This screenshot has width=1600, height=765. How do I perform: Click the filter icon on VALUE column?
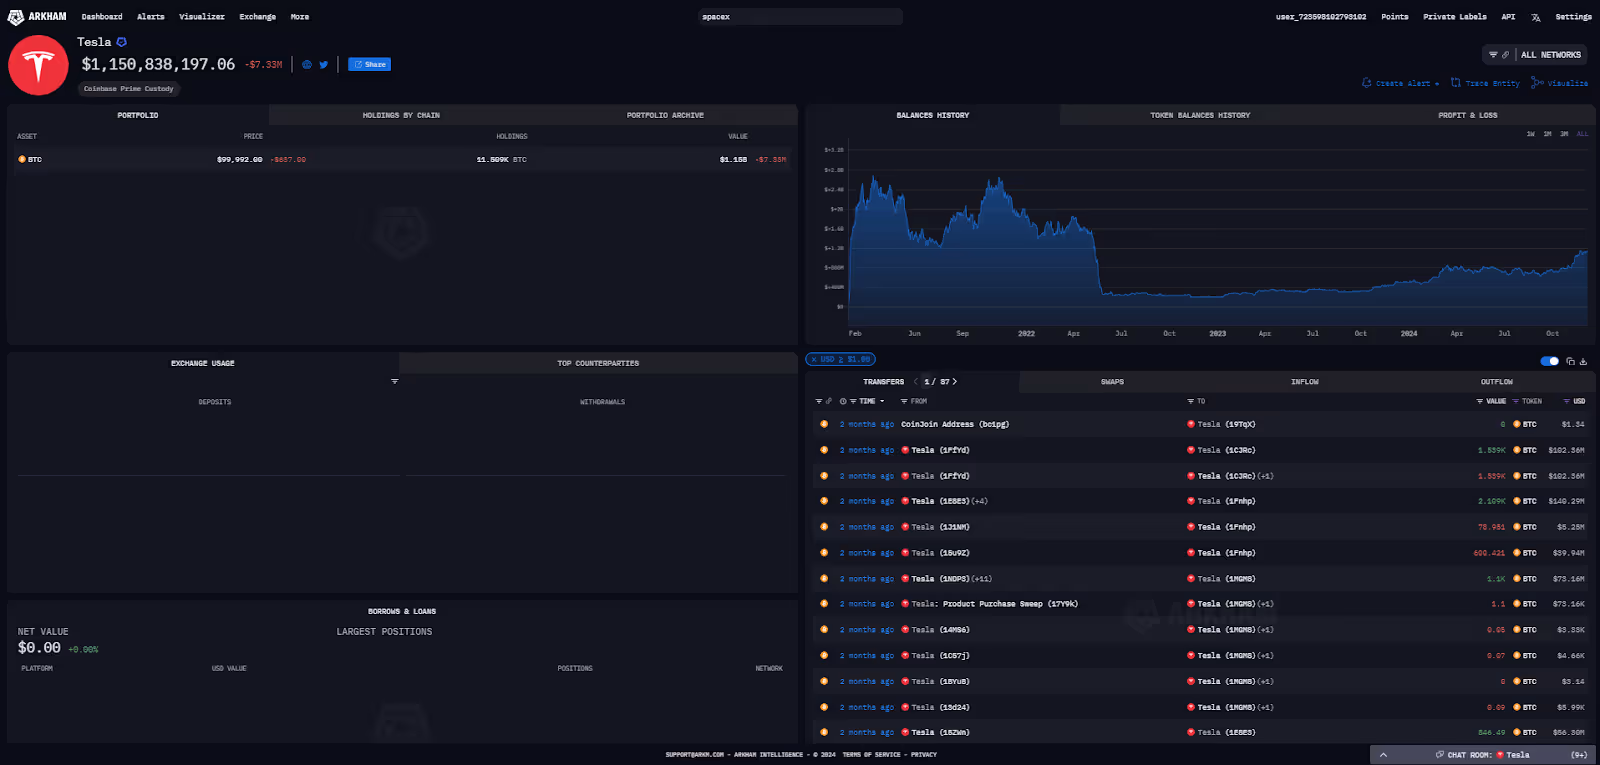coord(1479,401)
